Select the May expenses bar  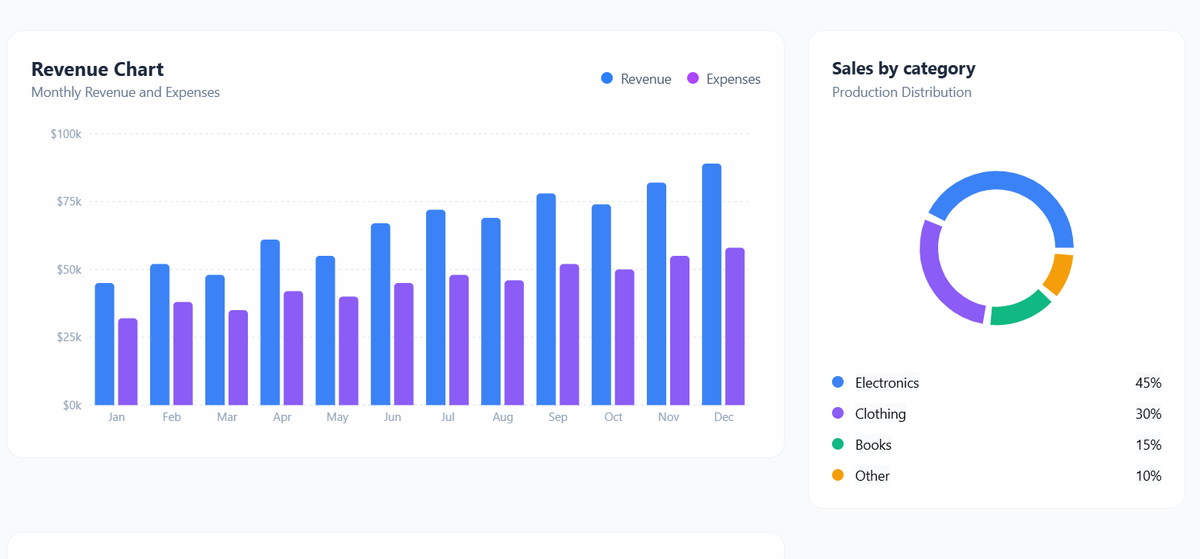click(x=348, y=350)
